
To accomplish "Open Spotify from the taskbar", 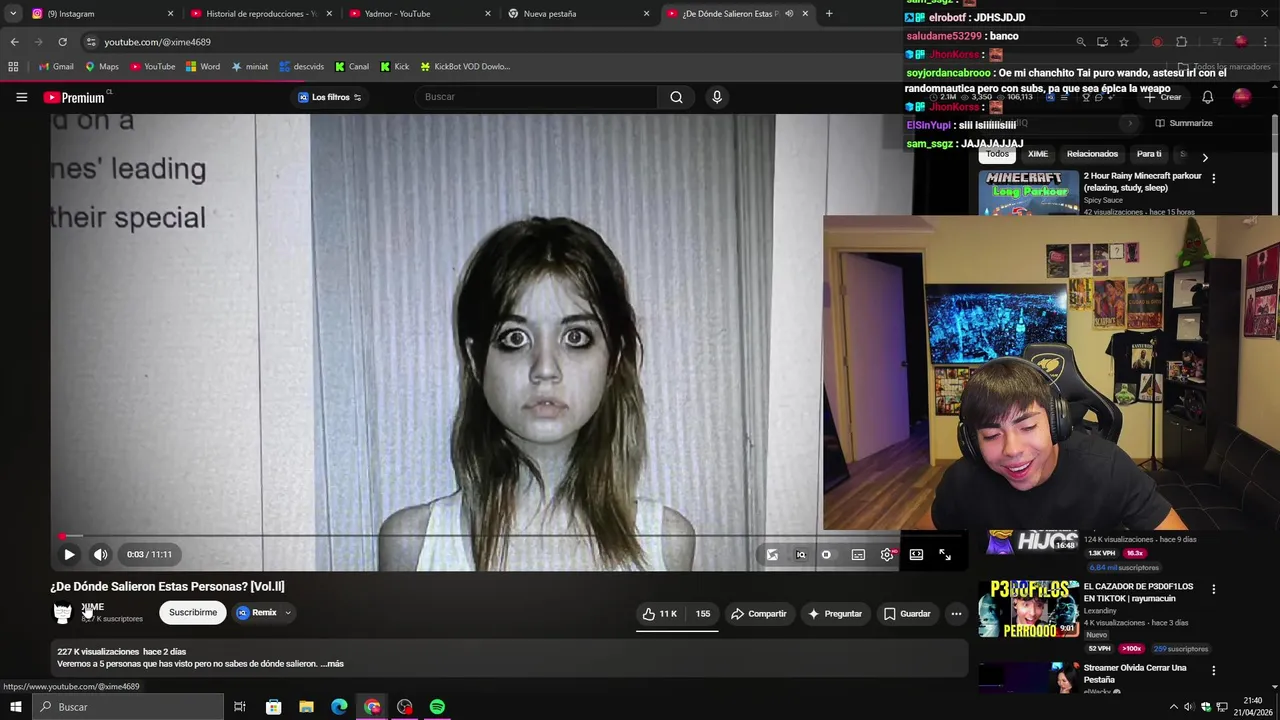I will tap(437, 707).
